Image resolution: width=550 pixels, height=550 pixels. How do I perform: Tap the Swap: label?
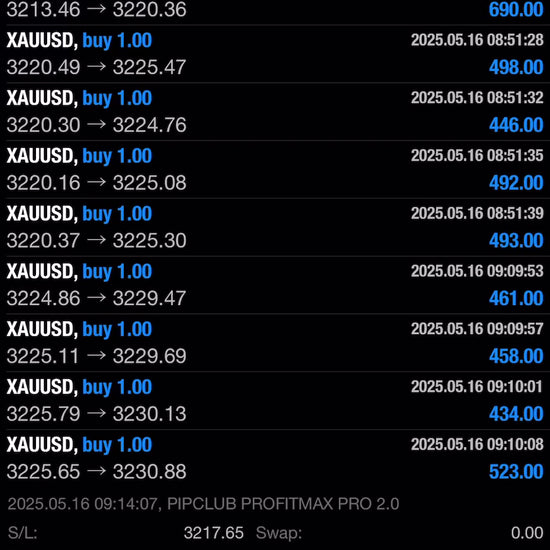coord(279,533)
